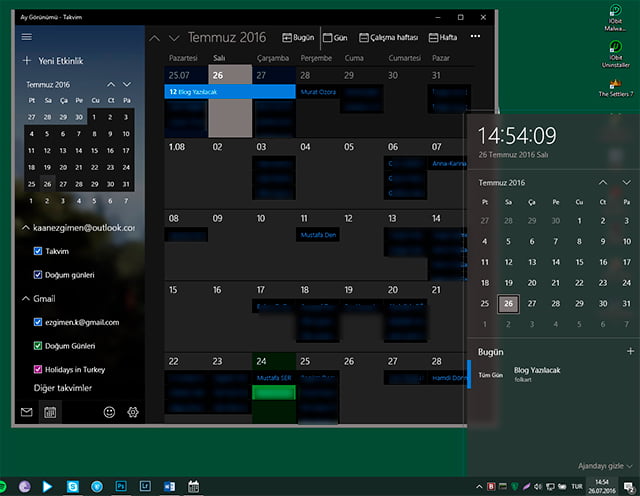This screenshot has width=640, height=496.
Task: Open Lightroom from taskbar
Action: point(145,486)
